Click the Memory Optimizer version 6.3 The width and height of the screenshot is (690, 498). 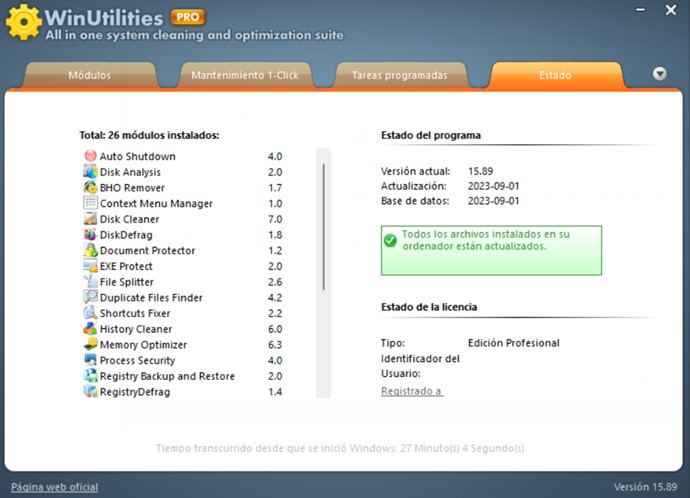coord(275,345)
